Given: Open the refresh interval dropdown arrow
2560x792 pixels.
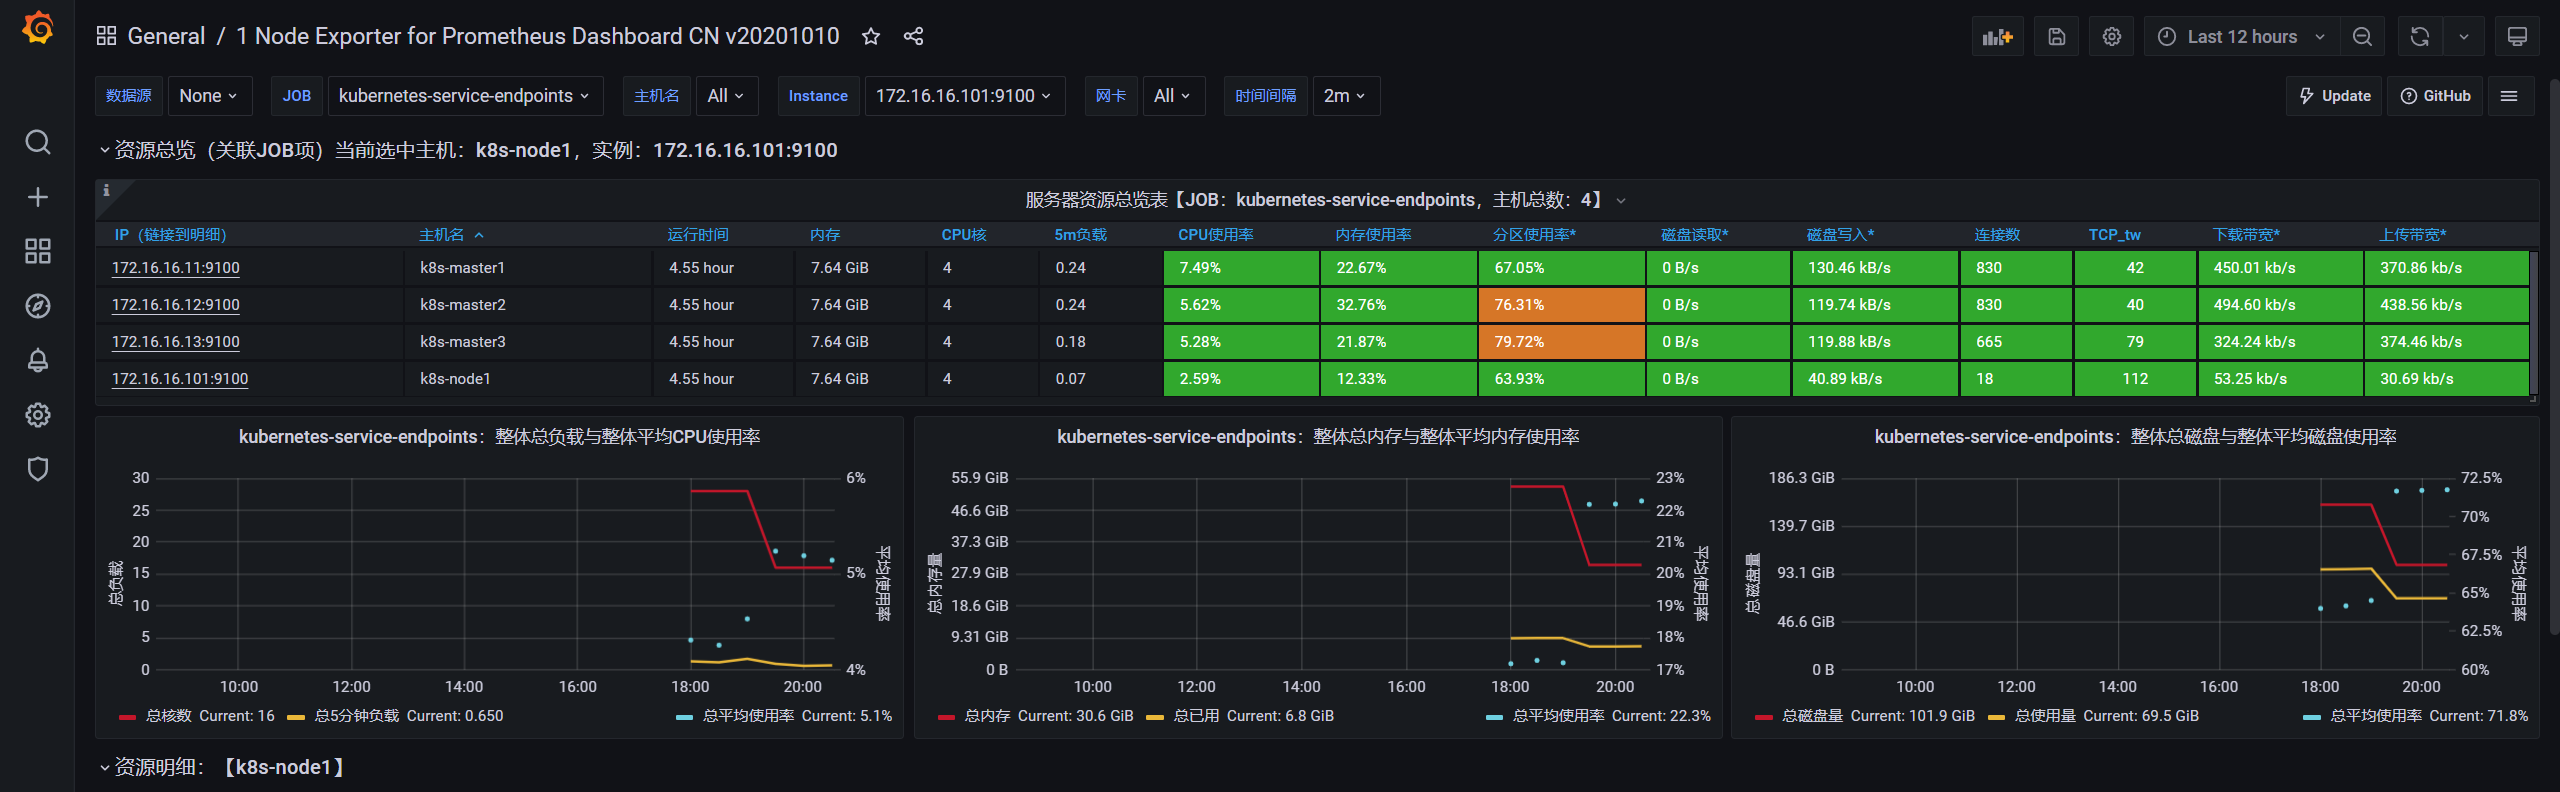Looking at the screenshot, I should click(2464, 37).
